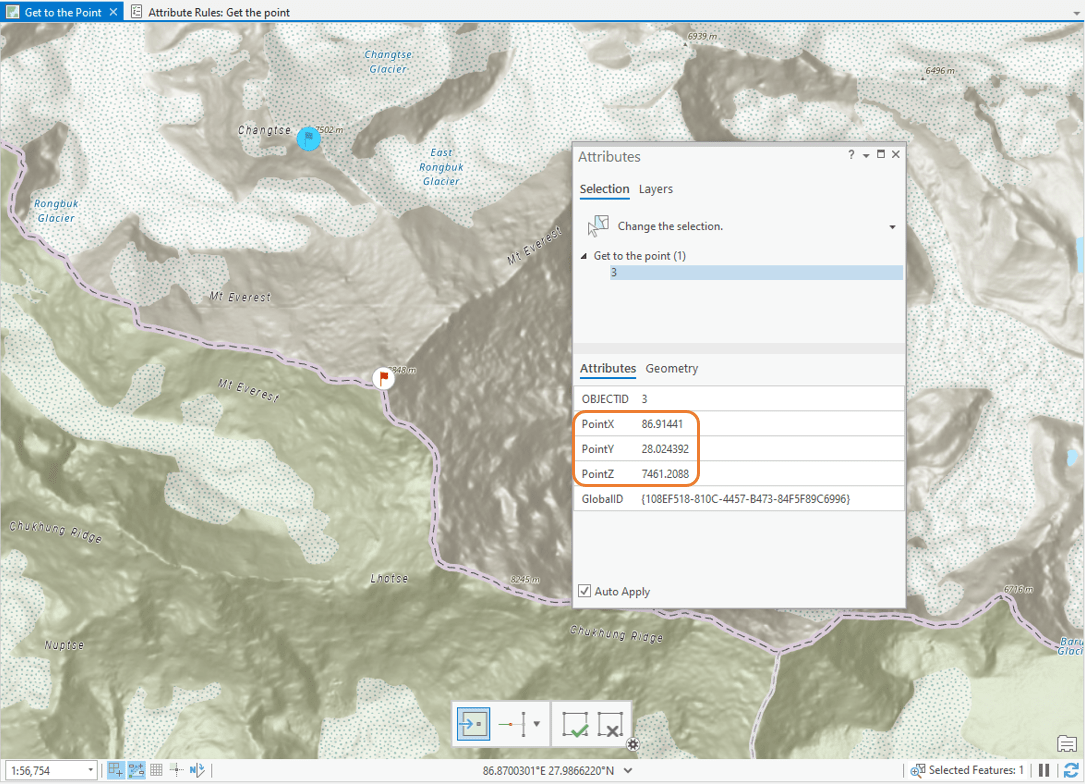
Task: Refresh the map view
Action: coord(1071,770)
